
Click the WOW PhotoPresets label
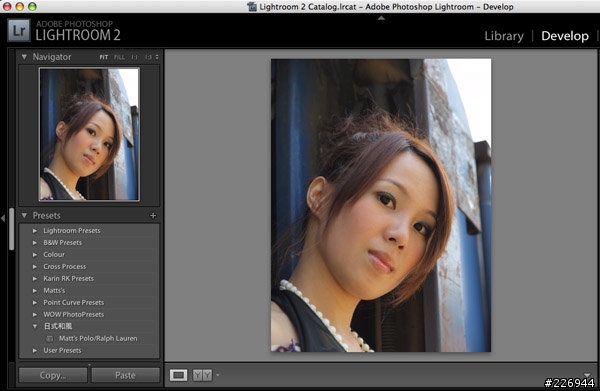click(73, 314)
